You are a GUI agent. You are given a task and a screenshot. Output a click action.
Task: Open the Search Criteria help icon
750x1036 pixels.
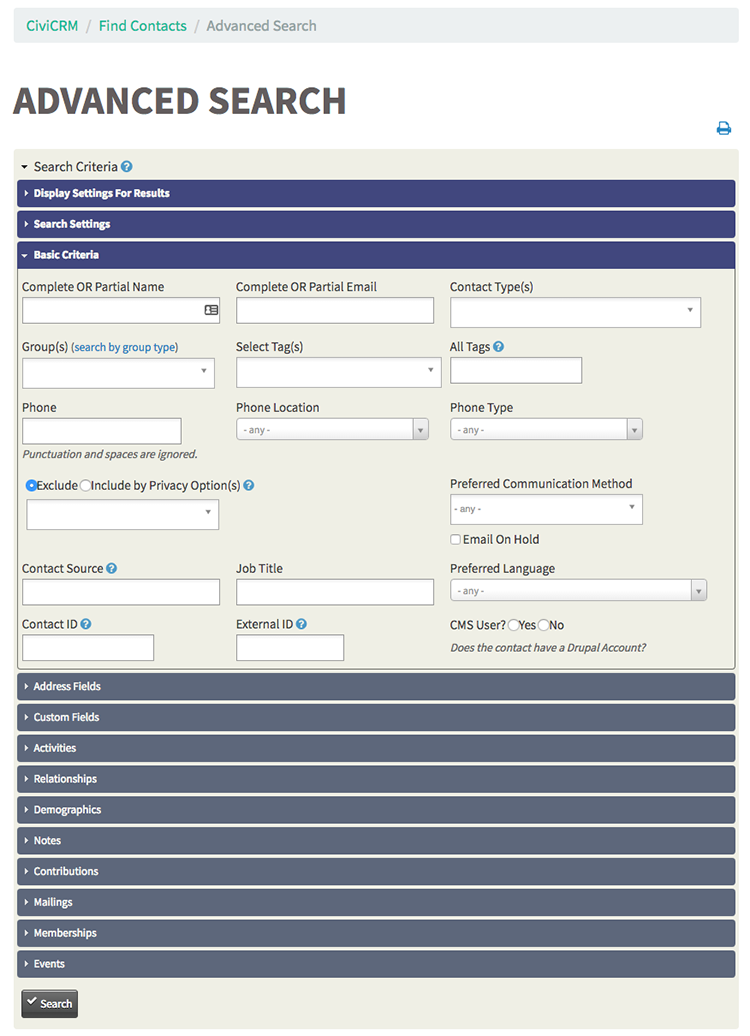[126, 166]
